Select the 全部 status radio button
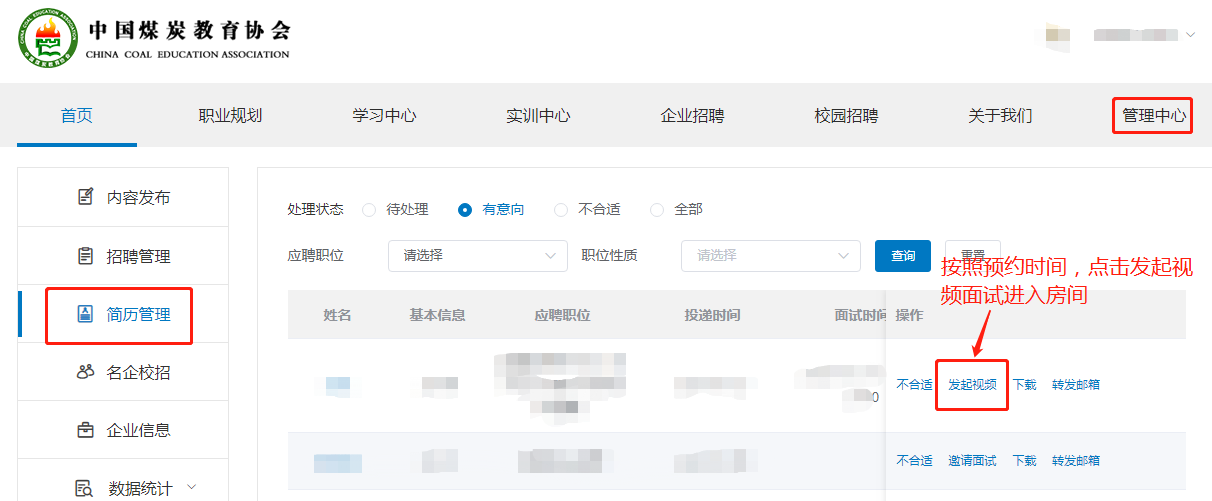The width and height of the screenshot is (1212, 501). (657, 210)
